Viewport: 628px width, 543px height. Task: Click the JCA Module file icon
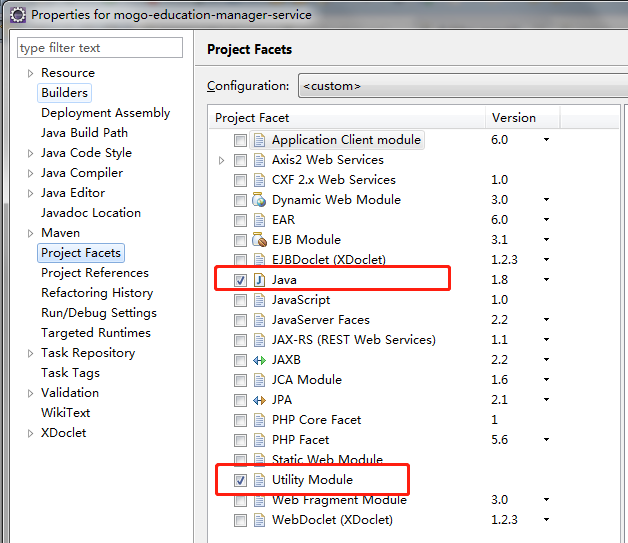pyautogui.click(x=259, y=380)
